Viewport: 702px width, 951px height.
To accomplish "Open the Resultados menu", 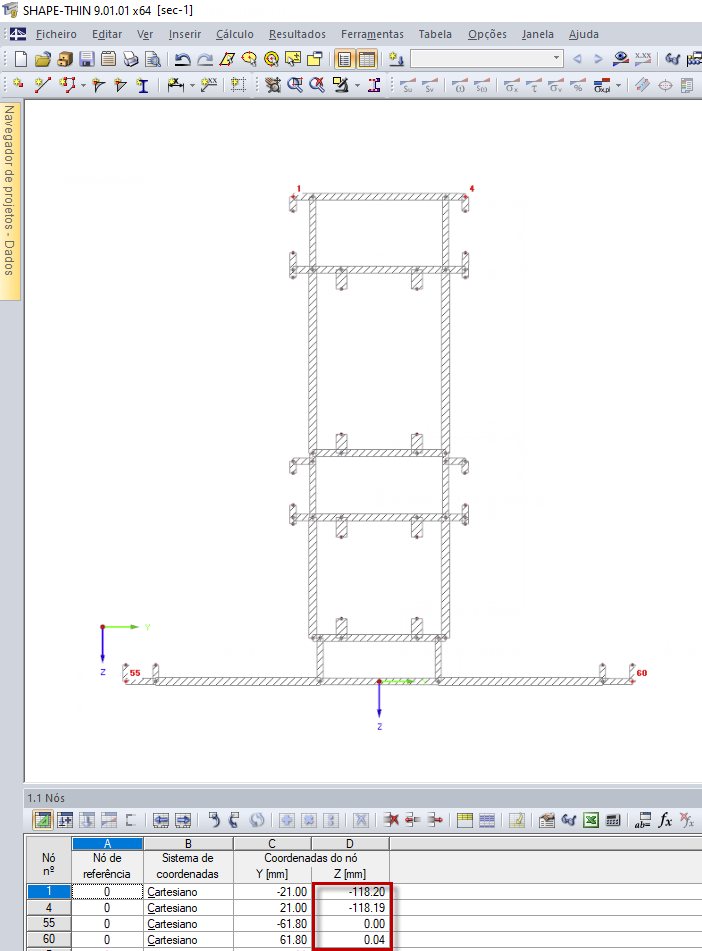I will [297, 34].
